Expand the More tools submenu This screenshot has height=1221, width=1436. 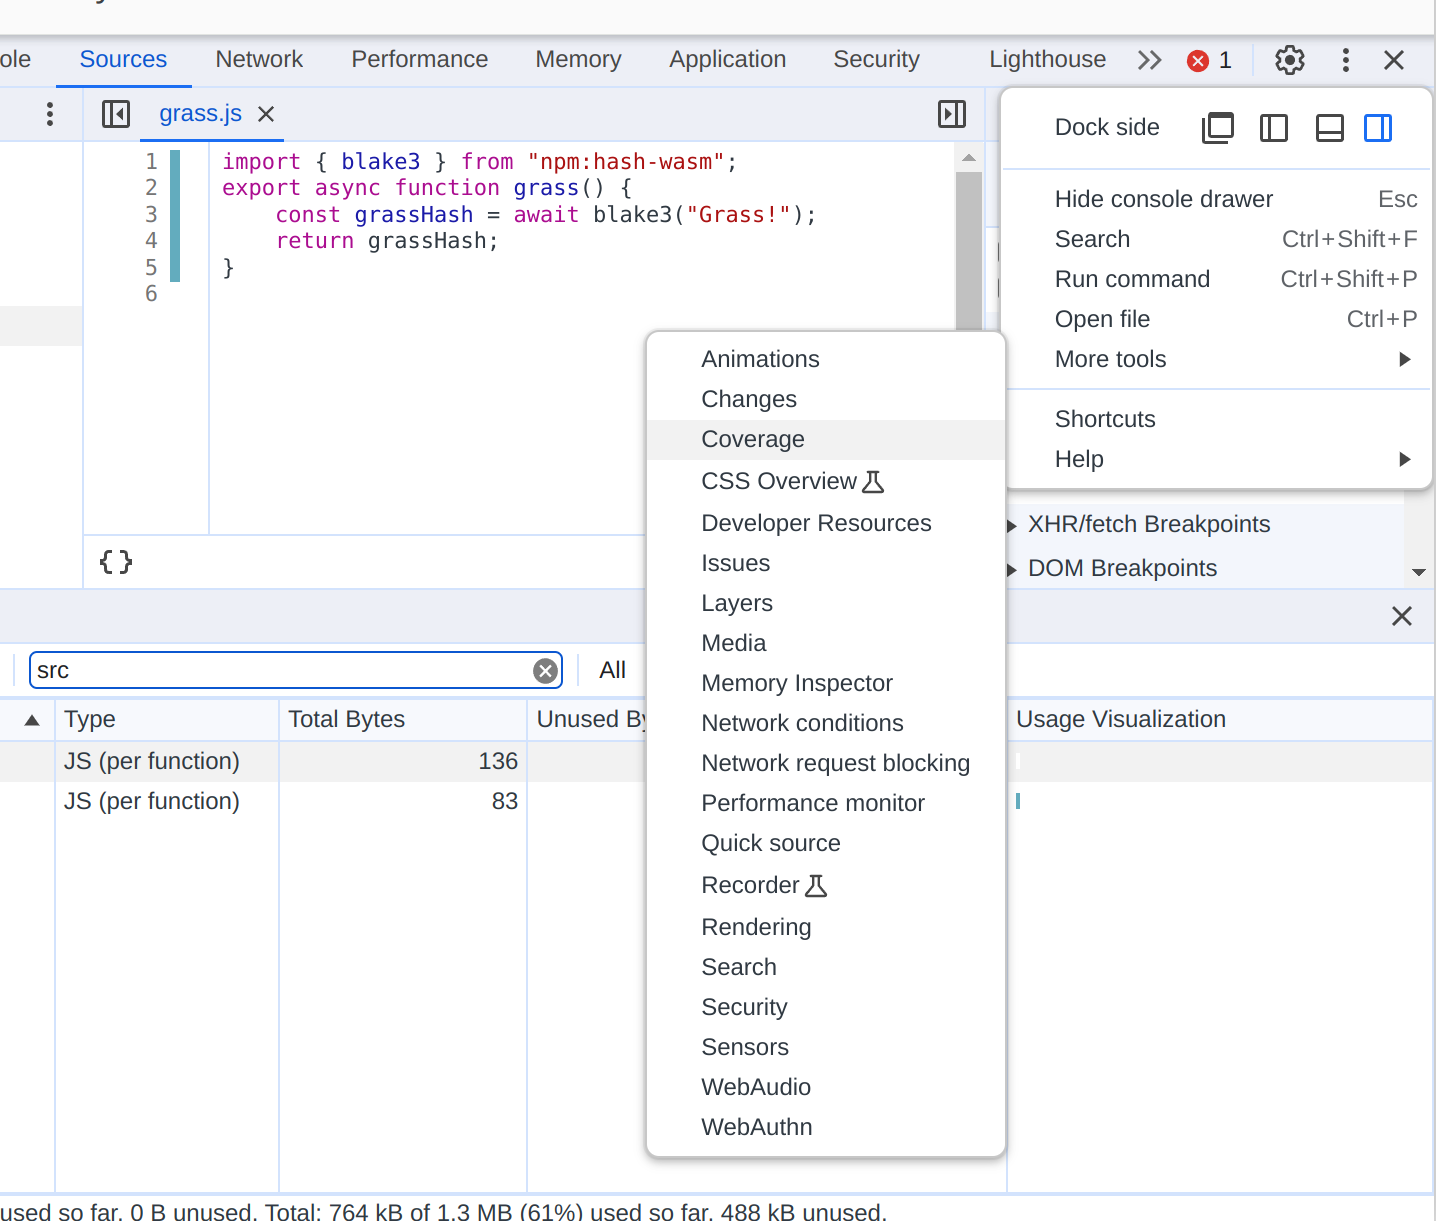click(1218, 359)
